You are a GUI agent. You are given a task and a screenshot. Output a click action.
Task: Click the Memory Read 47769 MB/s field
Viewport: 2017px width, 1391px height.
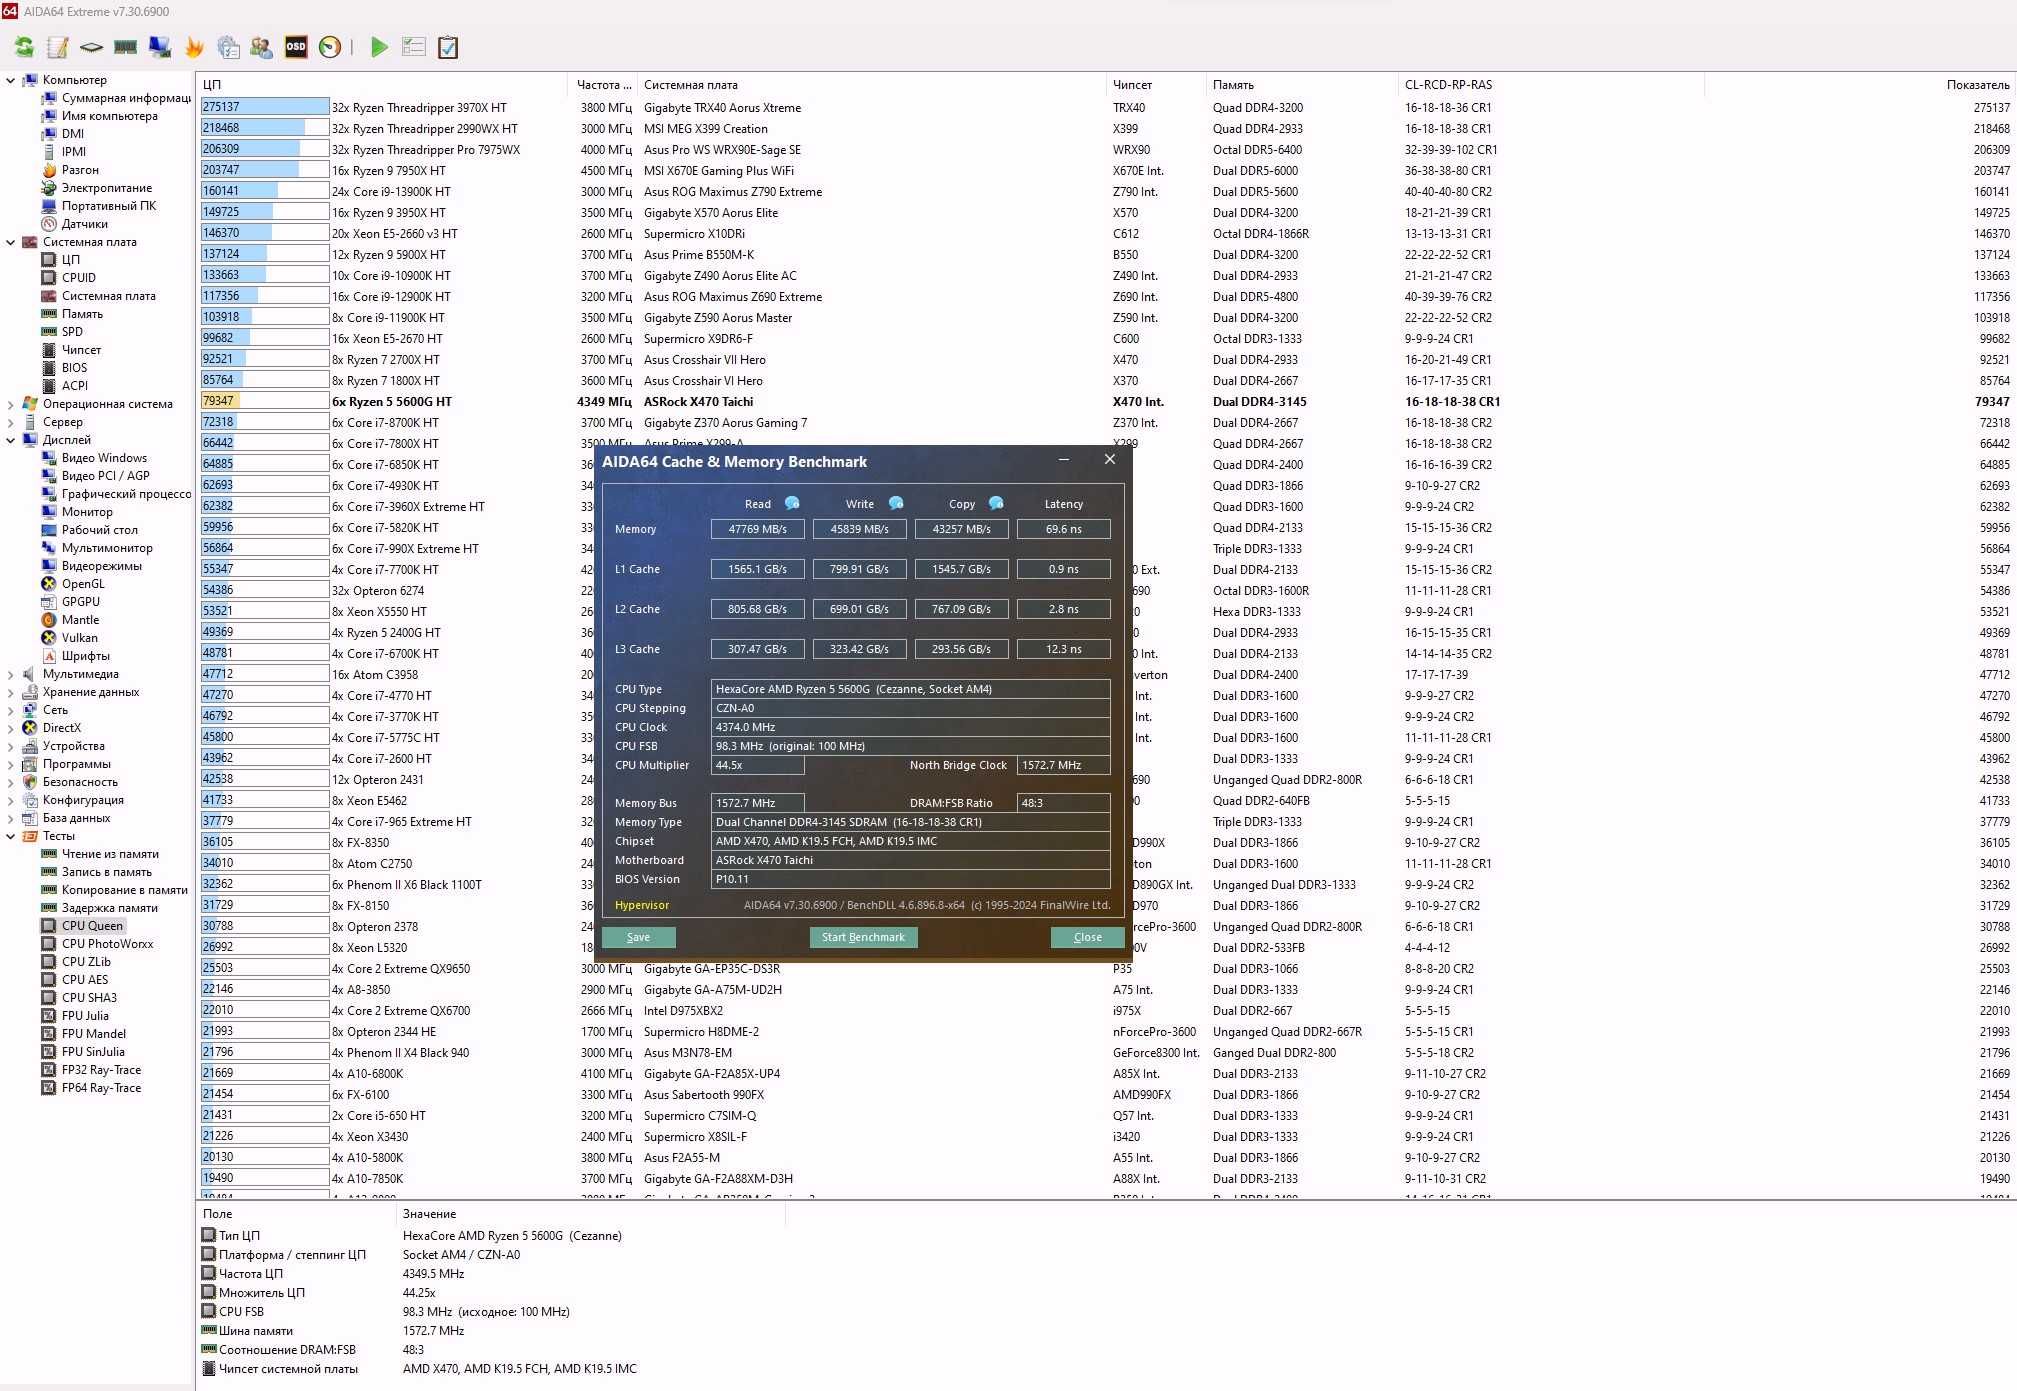click(x=757, y=529)
